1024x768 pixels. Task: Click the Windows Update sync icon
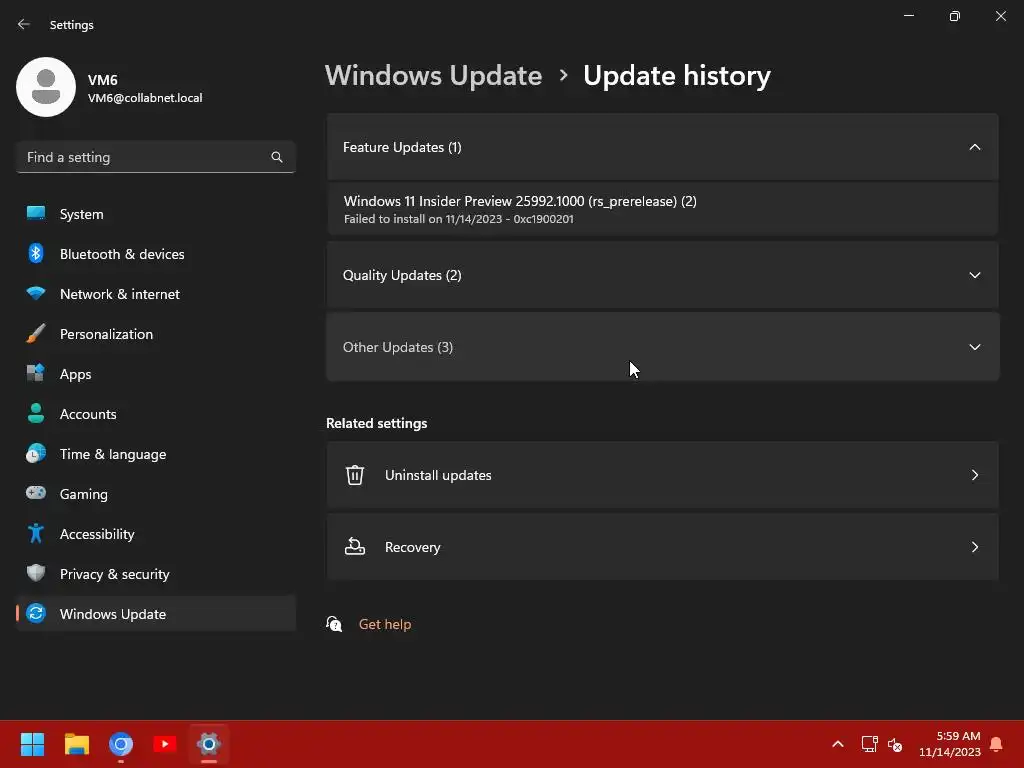(36, 613)
